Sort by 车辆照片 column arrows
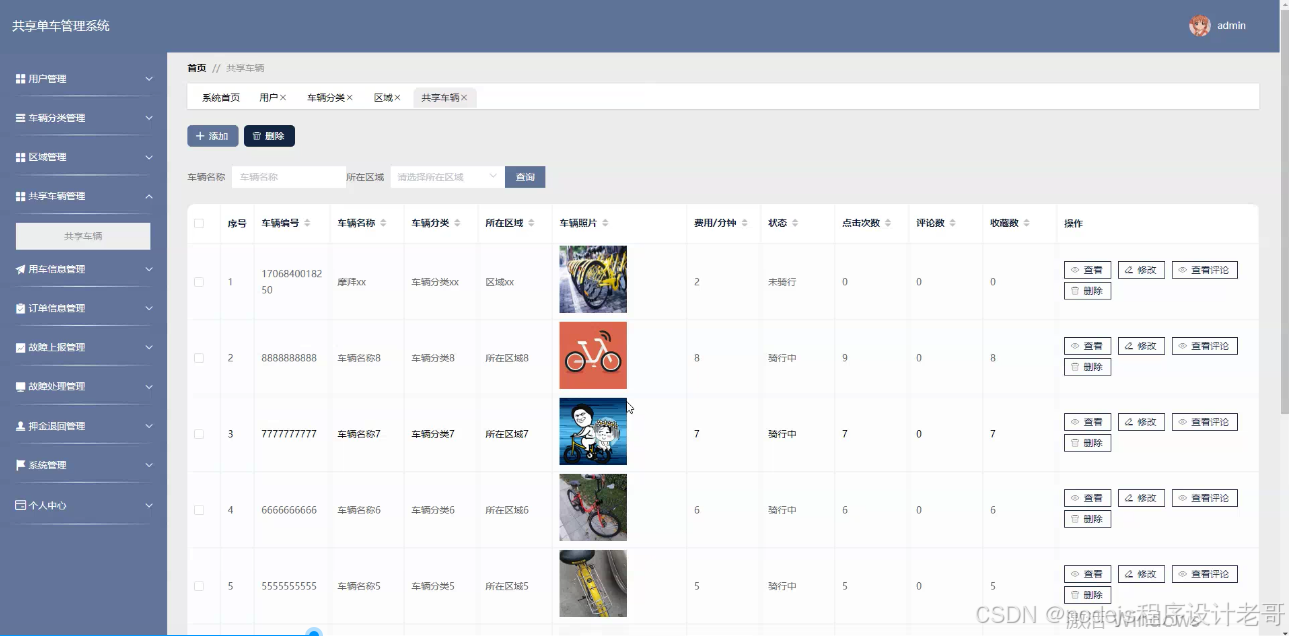Screen dimensions: 1289x636 pyautogui.click(x=606, y=223)
